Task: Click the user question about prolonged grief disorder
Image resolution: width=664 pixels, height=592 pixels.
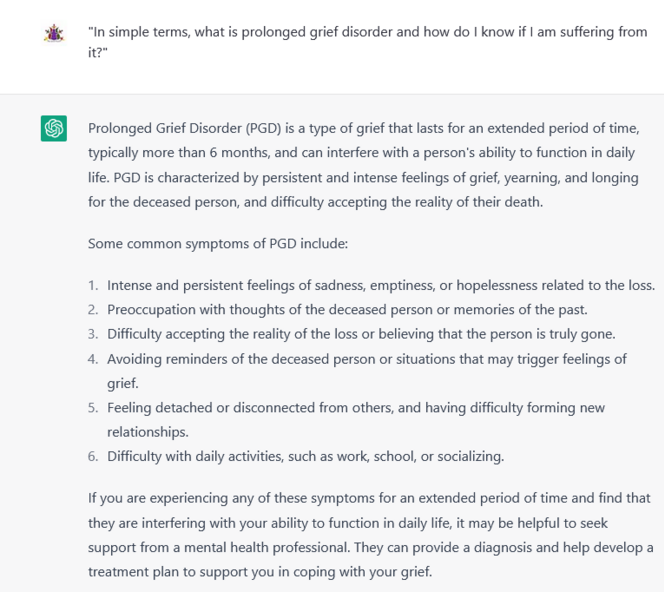Action: coord(368,42)
